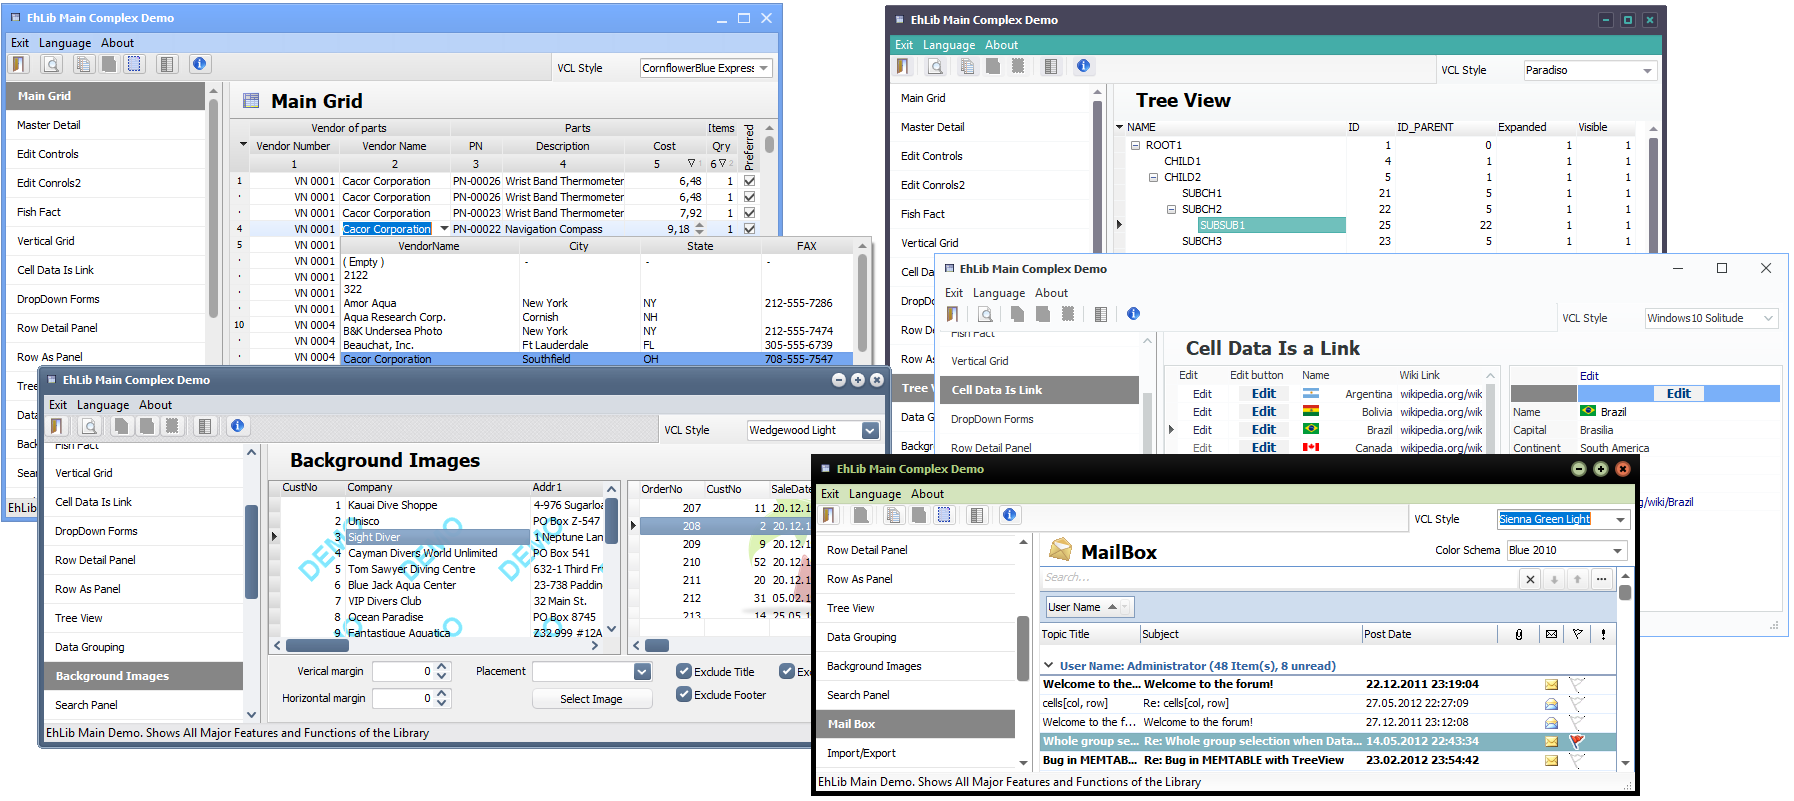Click exit door icon in Windows10 Solitude window
Image resolution: width=1794 pixels, height=801 pixels.
(x=952, y=314)
